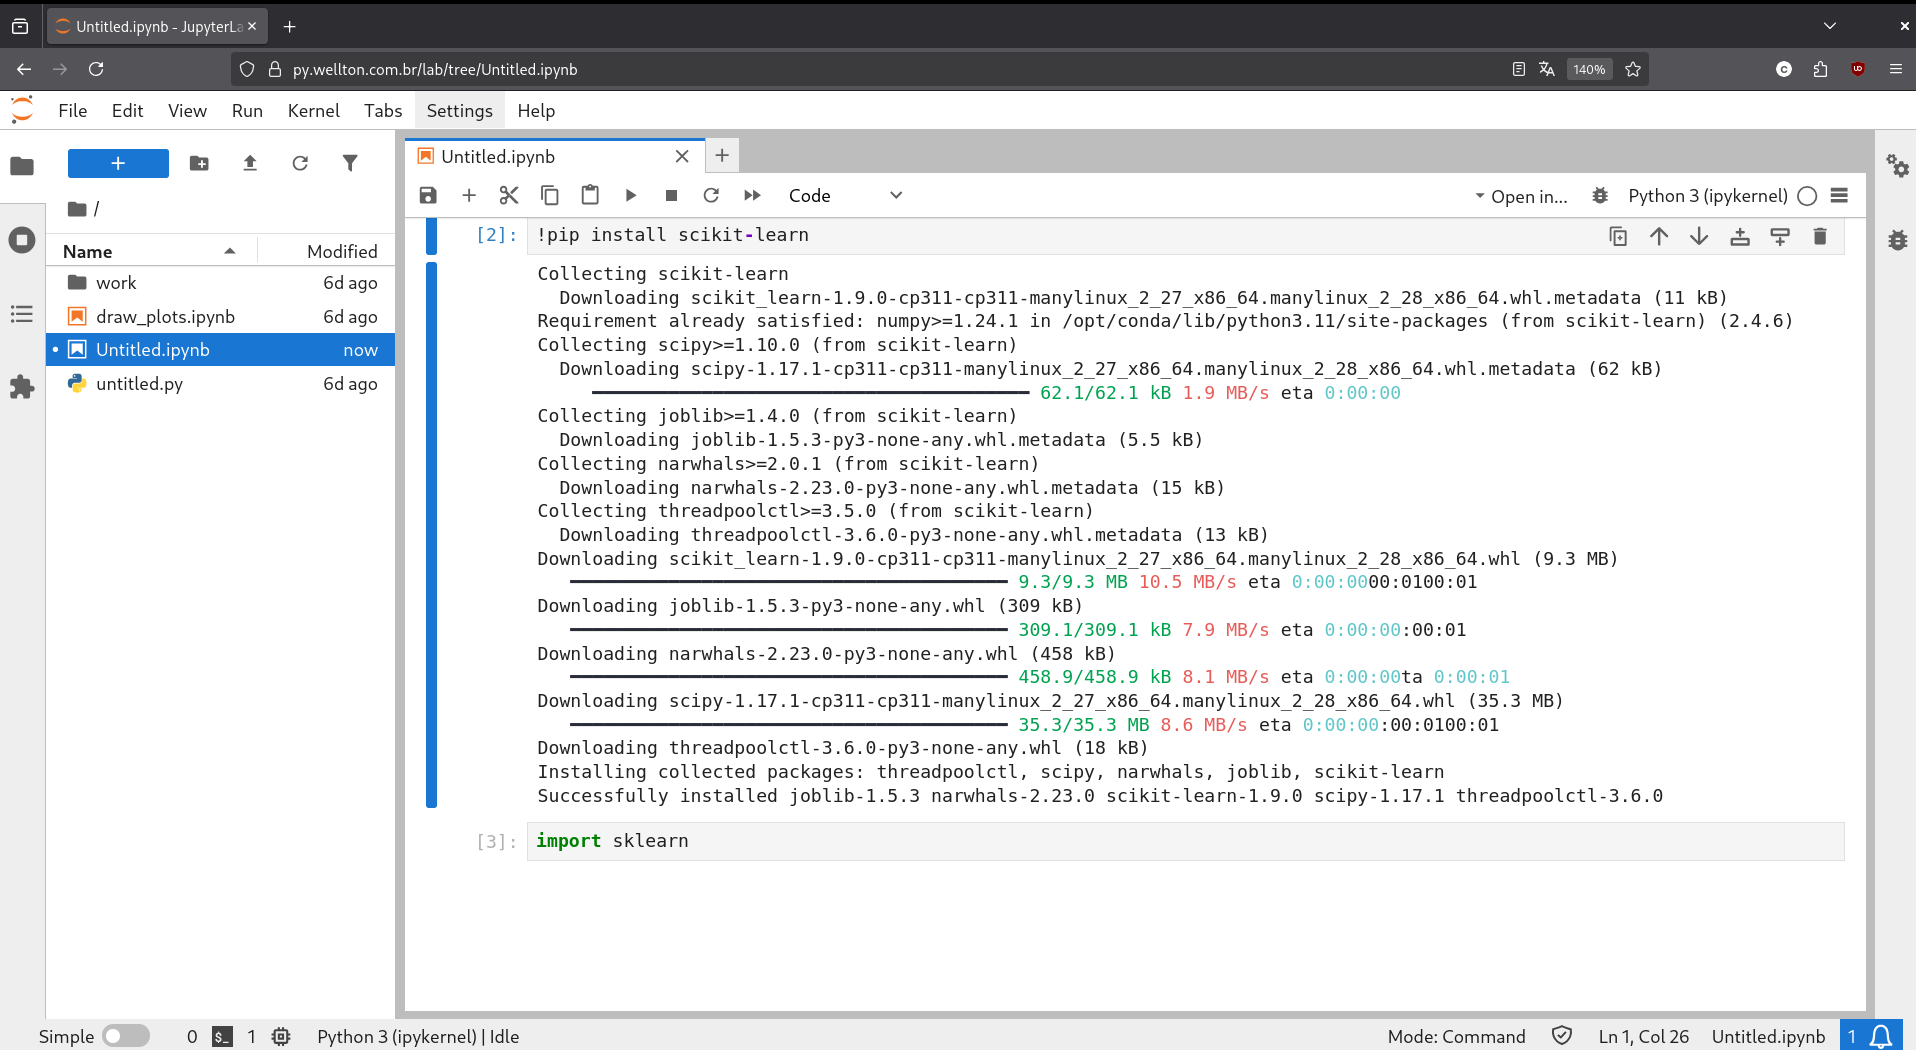Open the Edit menu
1916x1050 pixels.
(x=127, y=110)
